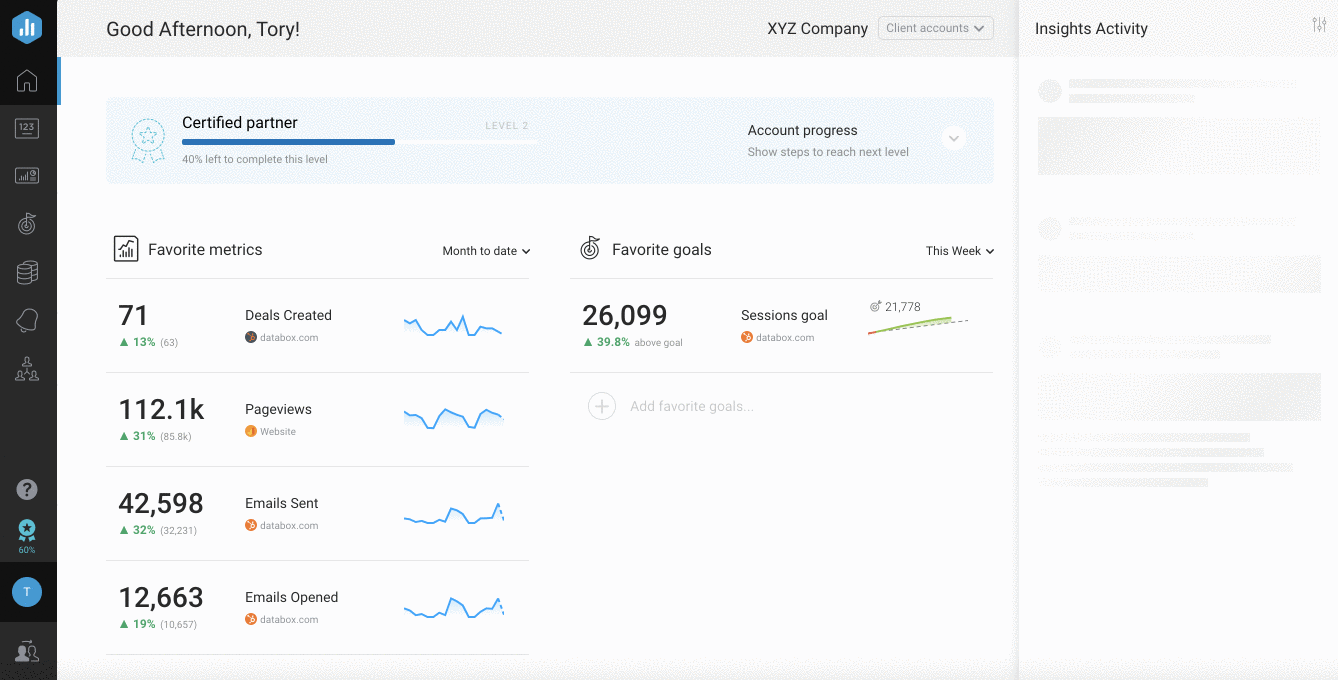Open the Dashboards sidebar icon

27,175
